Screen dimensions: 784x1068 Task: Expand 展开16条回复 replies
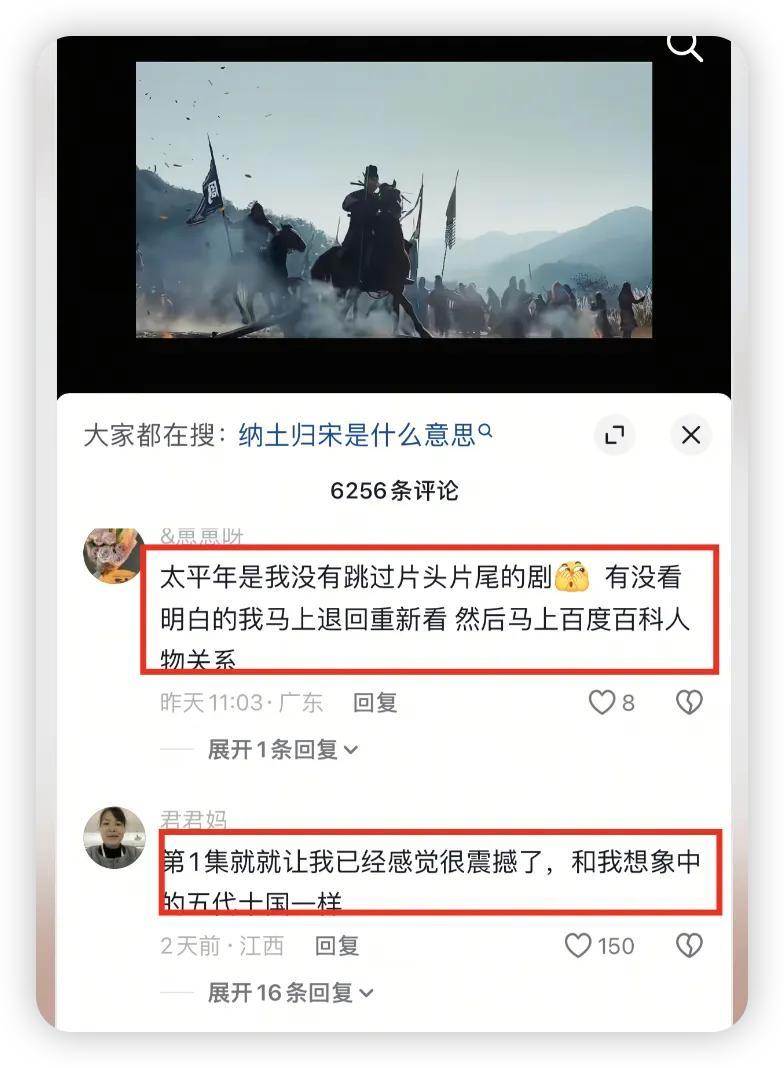290,992
